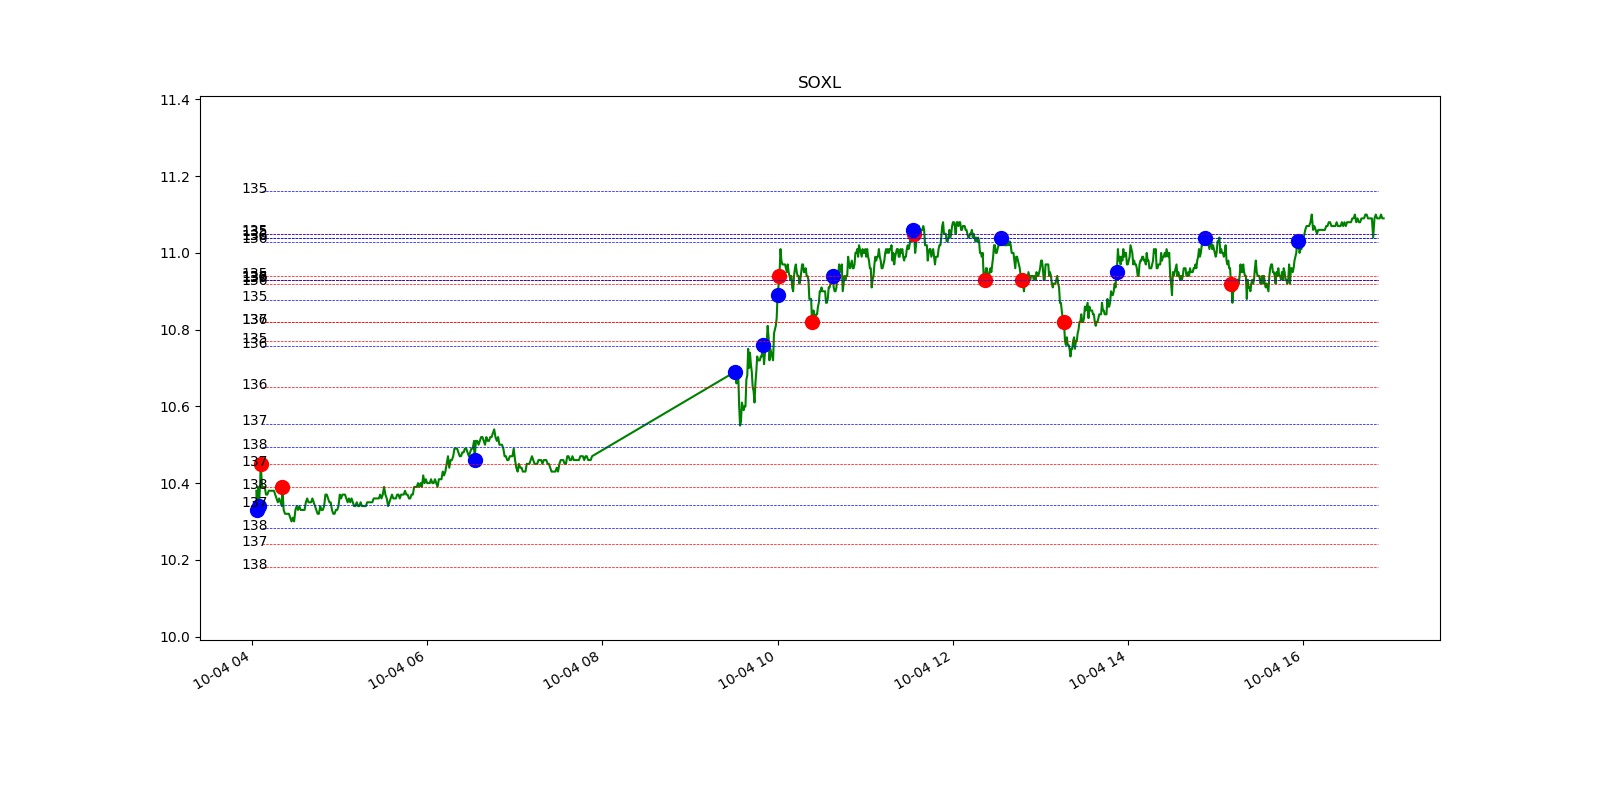Image resolution: width=1600 pixels, height=800 pixels.
Task: Click the blue marker at 10.89 at 10:00
Action: pos(778,295)
